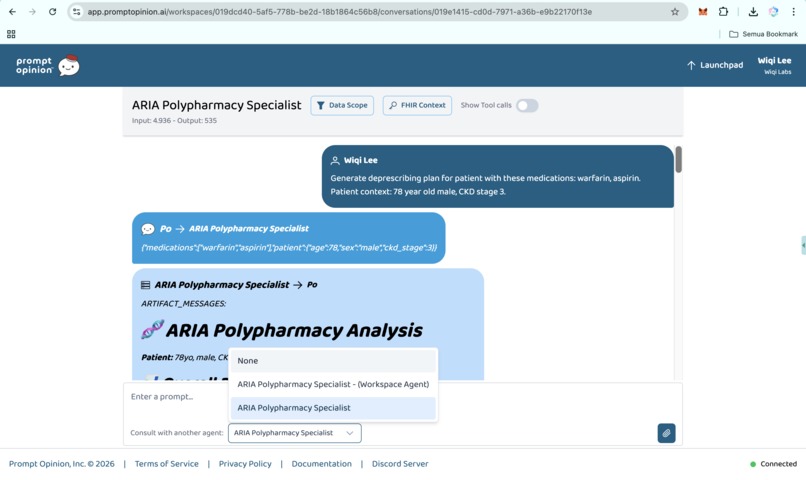Open the Data Scope filter

pos(342,105)
